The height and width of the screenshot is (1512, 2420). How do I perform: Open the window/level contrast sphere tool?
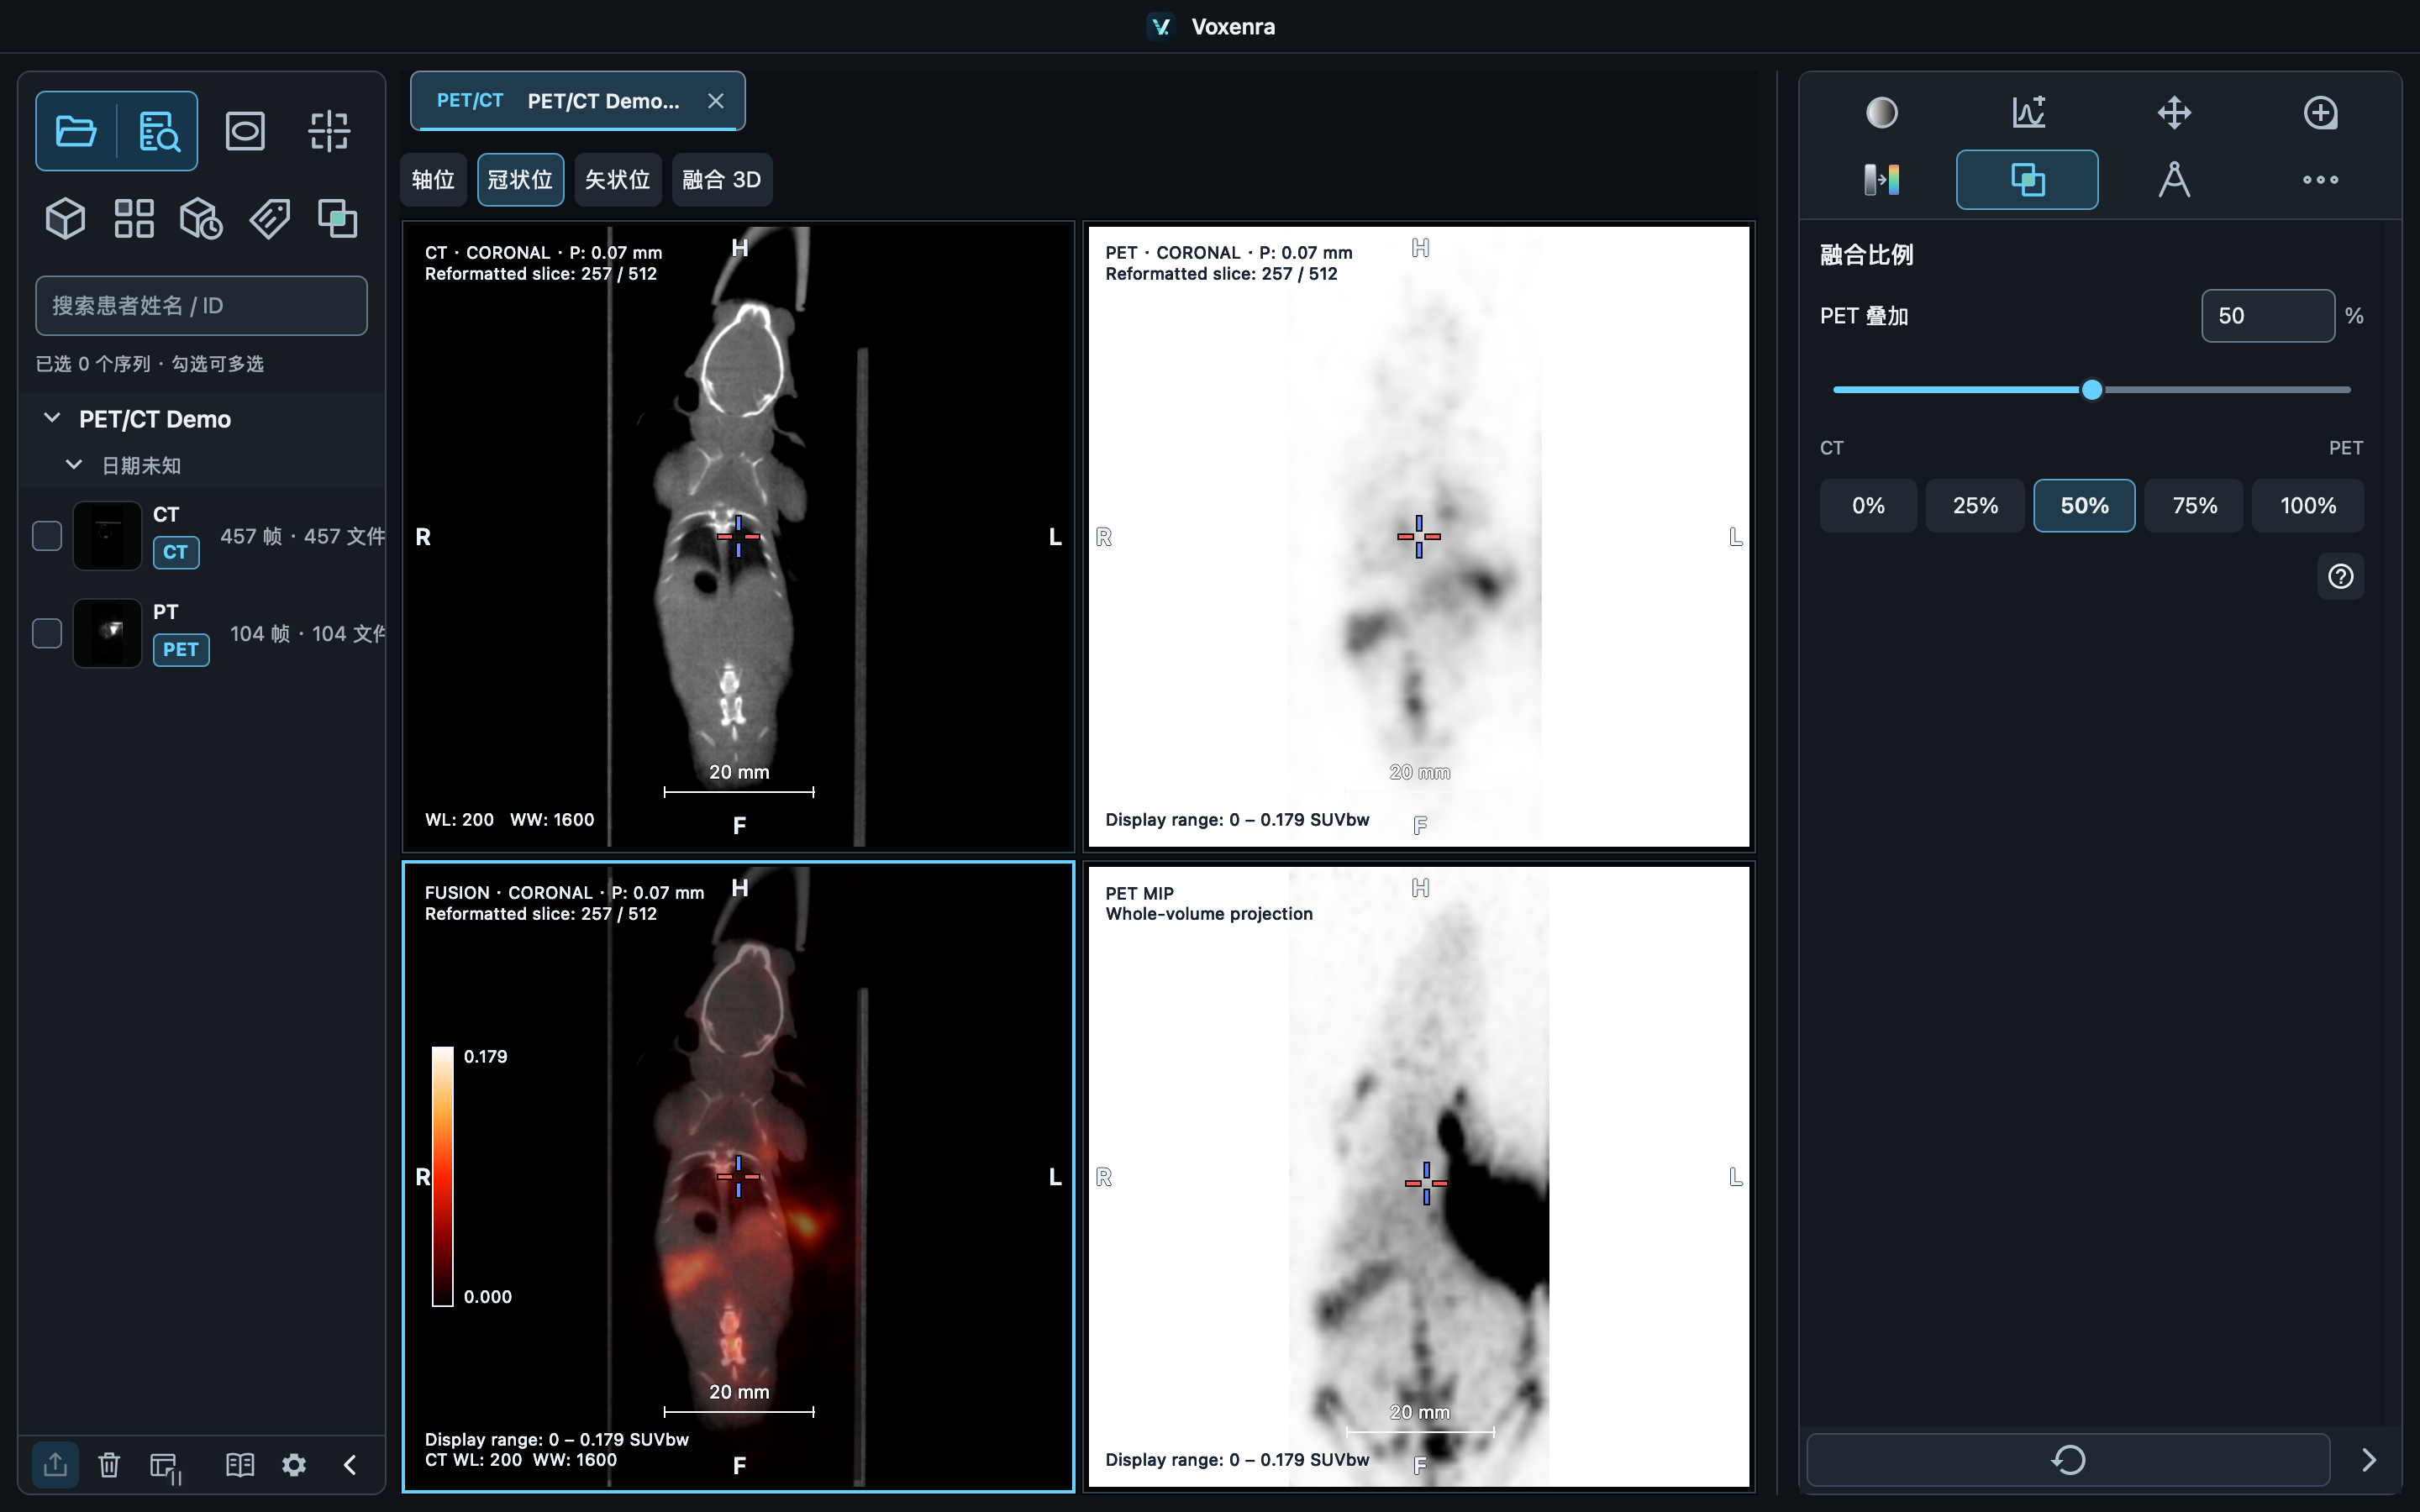[x=1882, y=112]
